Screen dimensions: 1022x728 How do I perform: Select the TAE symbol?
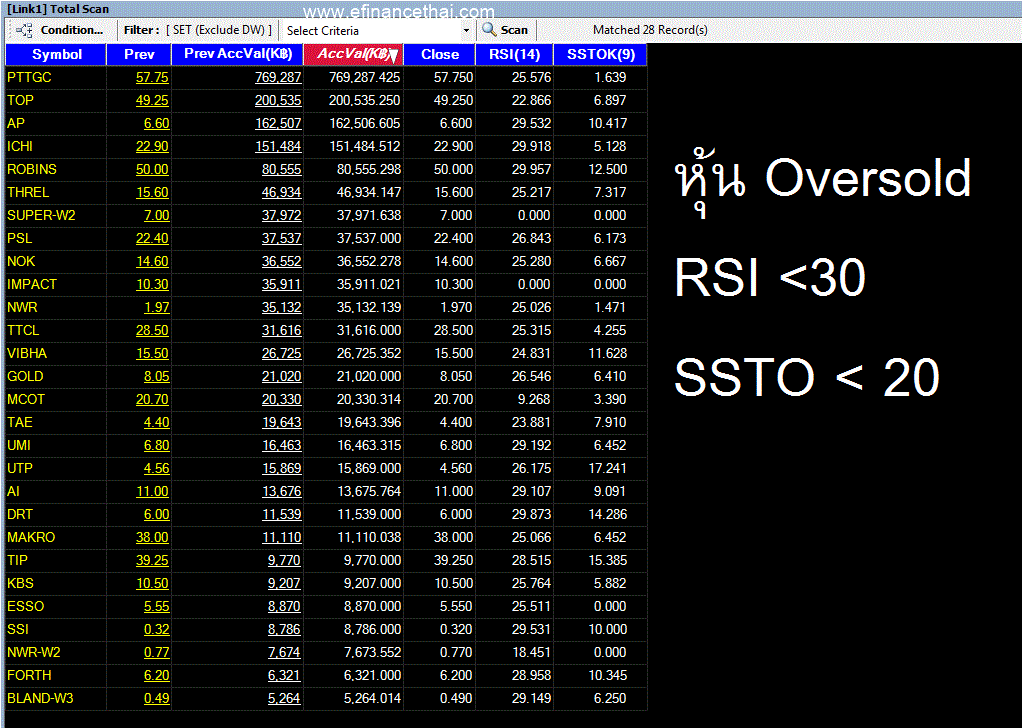20,422
